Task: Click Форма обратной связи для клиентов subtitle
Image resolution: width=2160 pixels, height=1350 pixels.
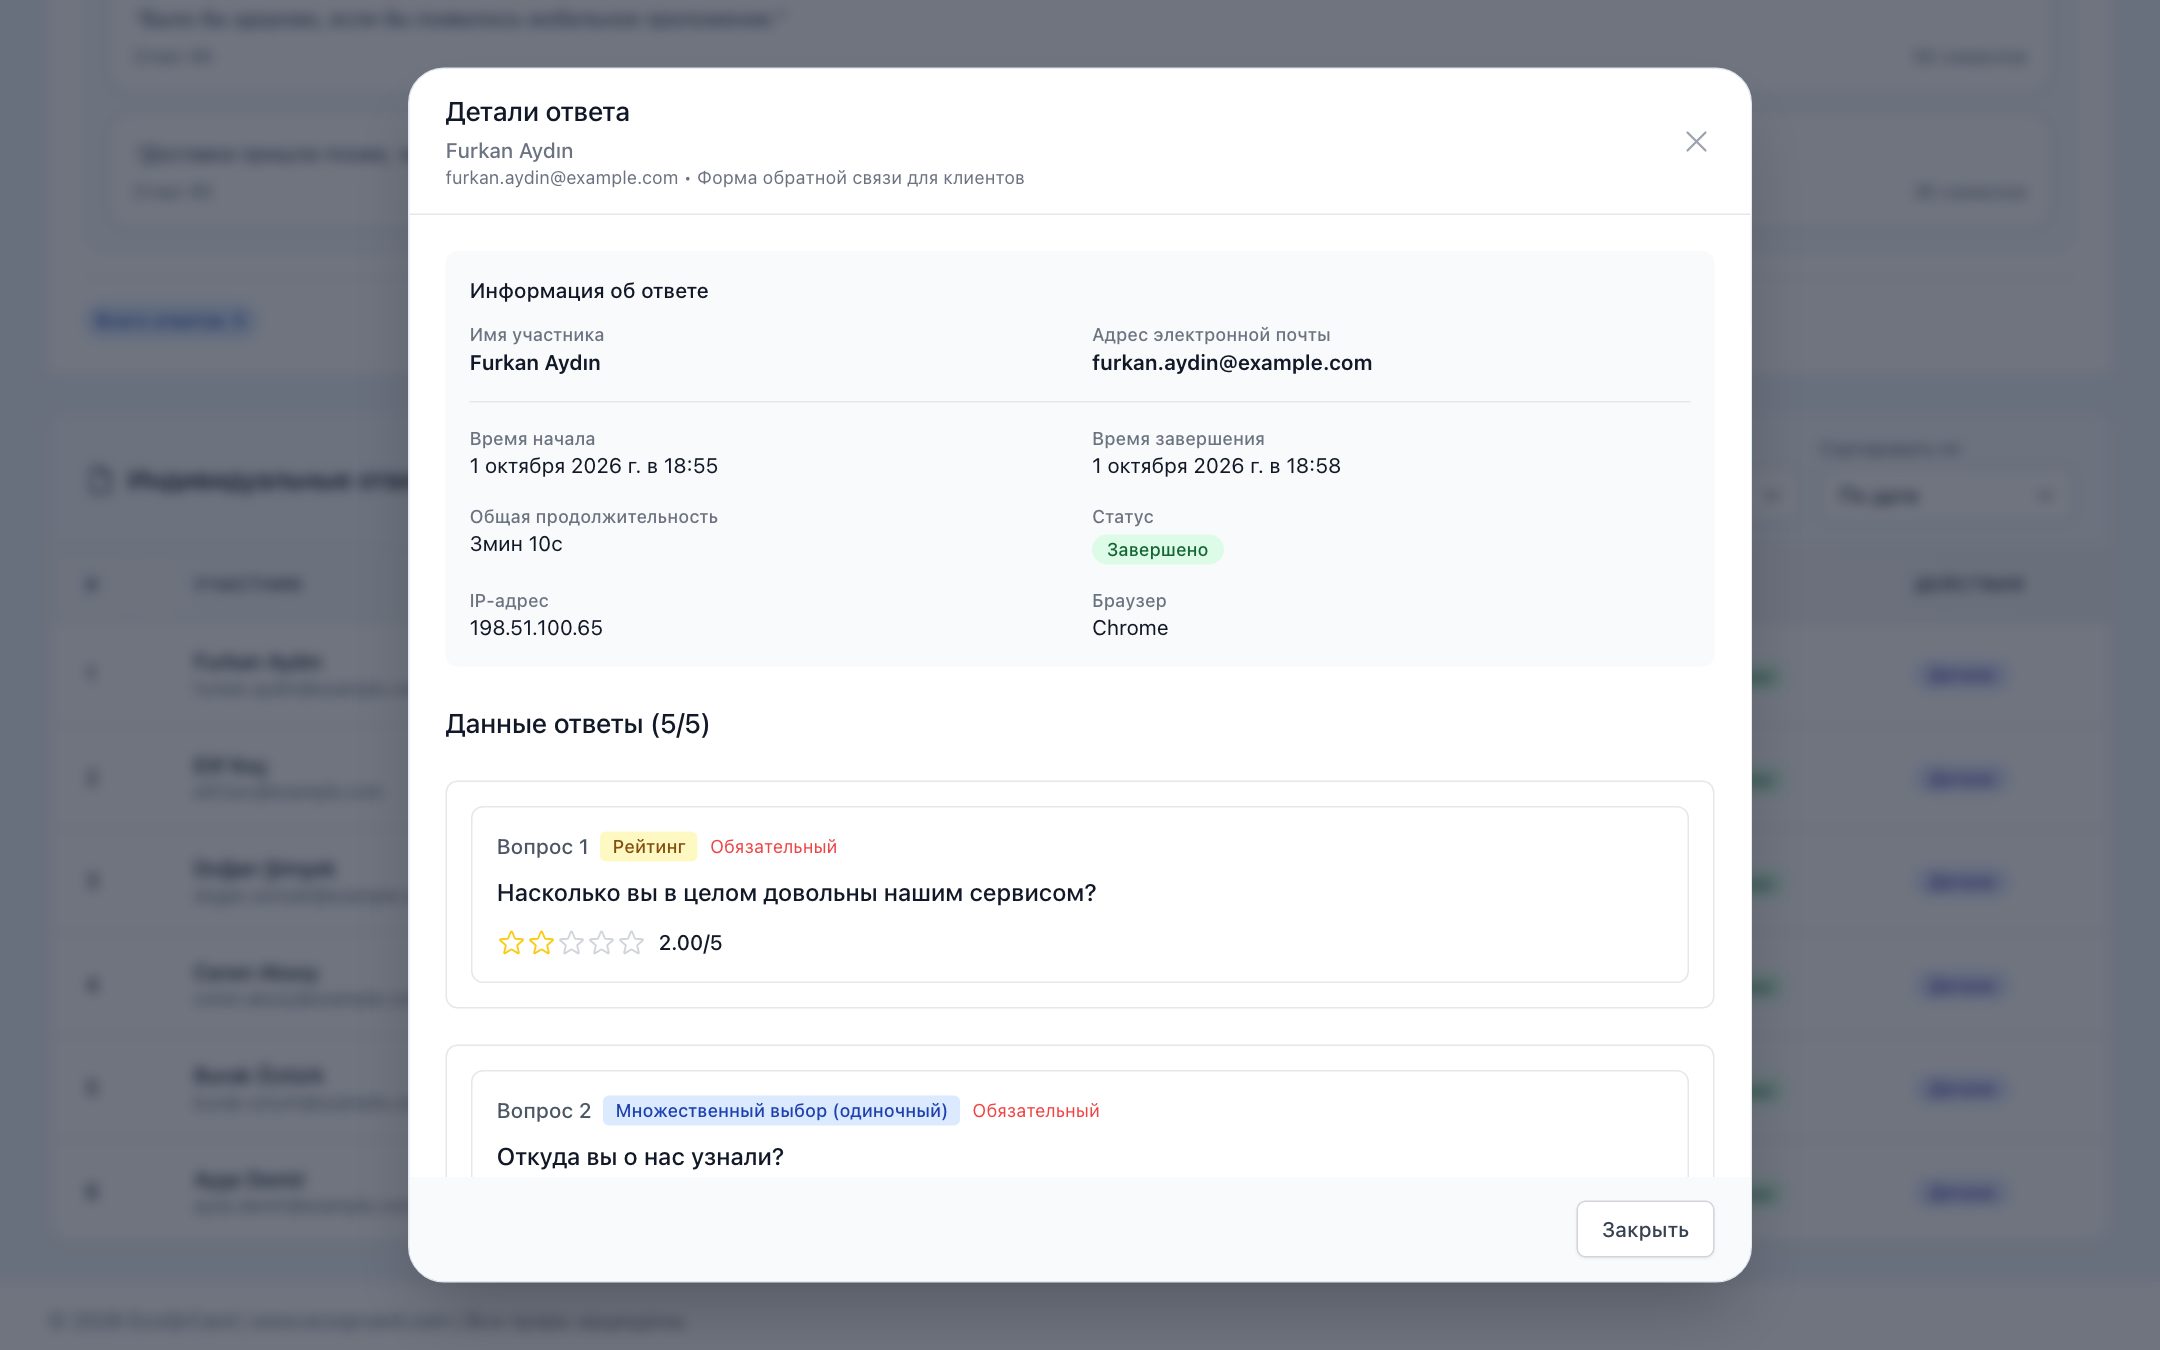Action: coord(860,178)
